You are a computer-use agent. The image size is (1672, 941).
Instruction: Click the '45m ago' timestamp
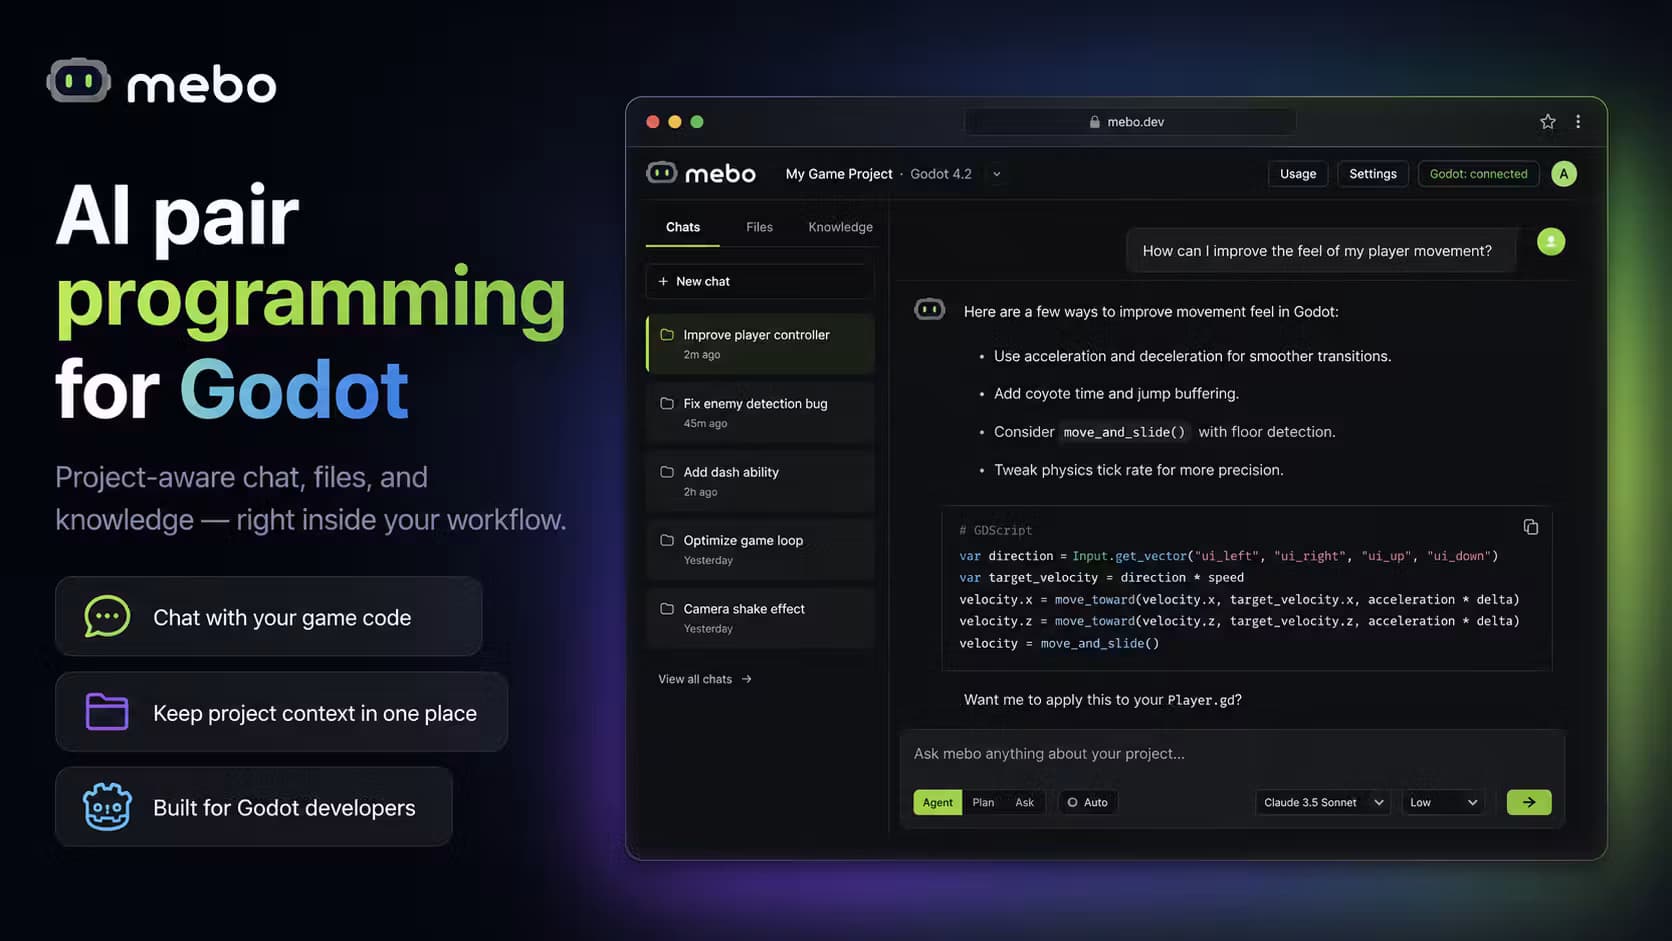(705, 424)
